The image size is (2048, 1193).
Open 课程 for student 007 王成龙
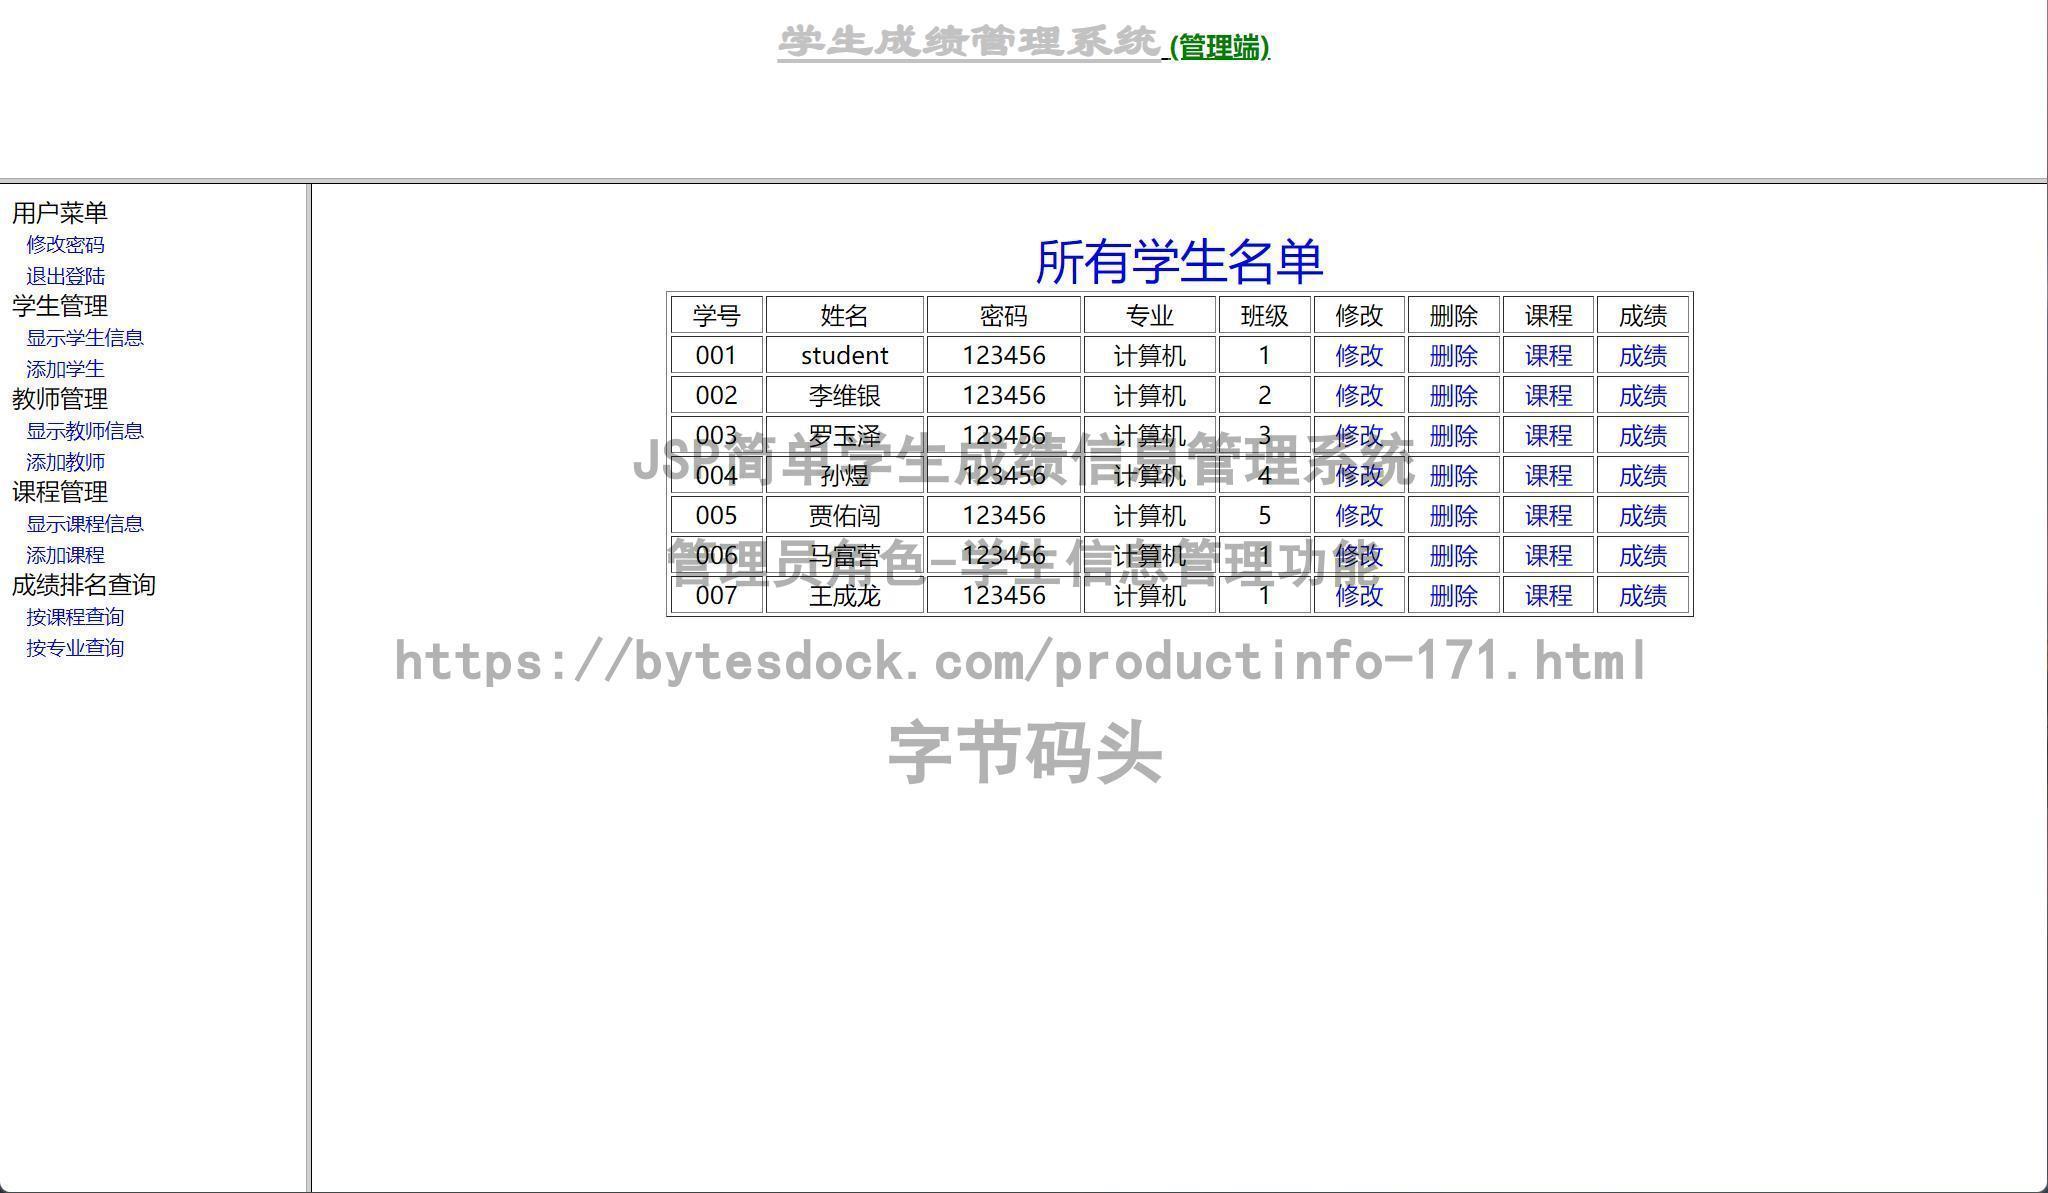1548,596
